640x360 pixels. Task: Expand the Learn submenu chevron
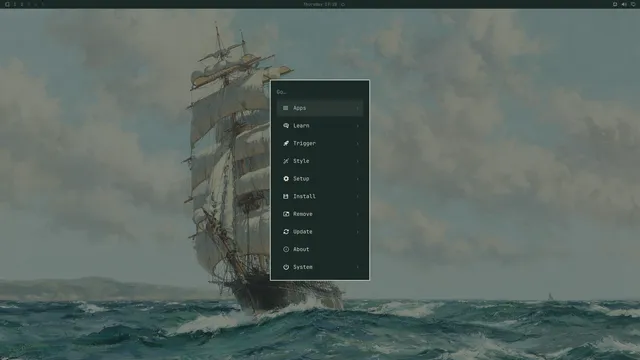[358, 126]
